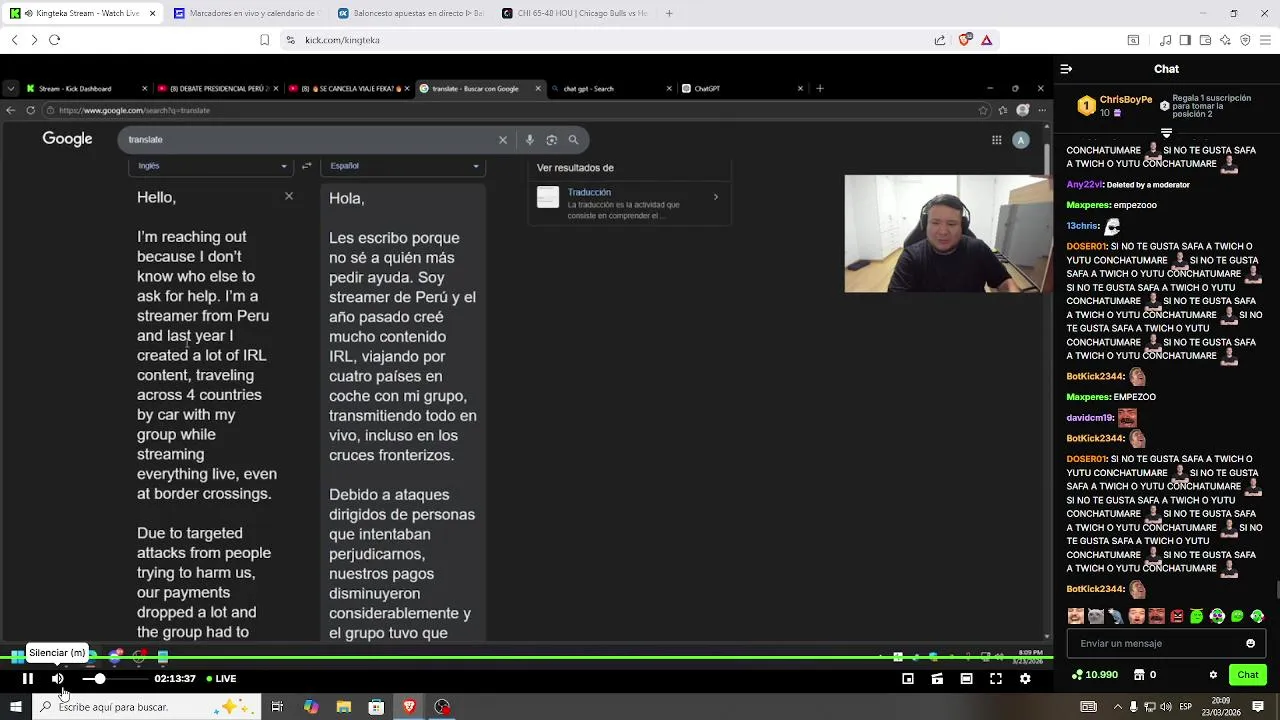This screenshot has height=720, width=1280.
Task: Swap translation languages arrows
Action: click(307, 166)
